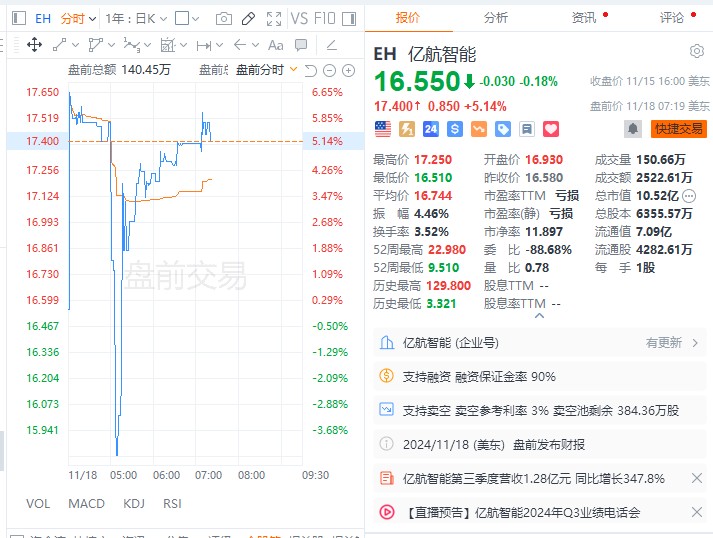Click the lightning Level 1 quote icon
Screen dimensions: 713x538
(x=407, y=129)
